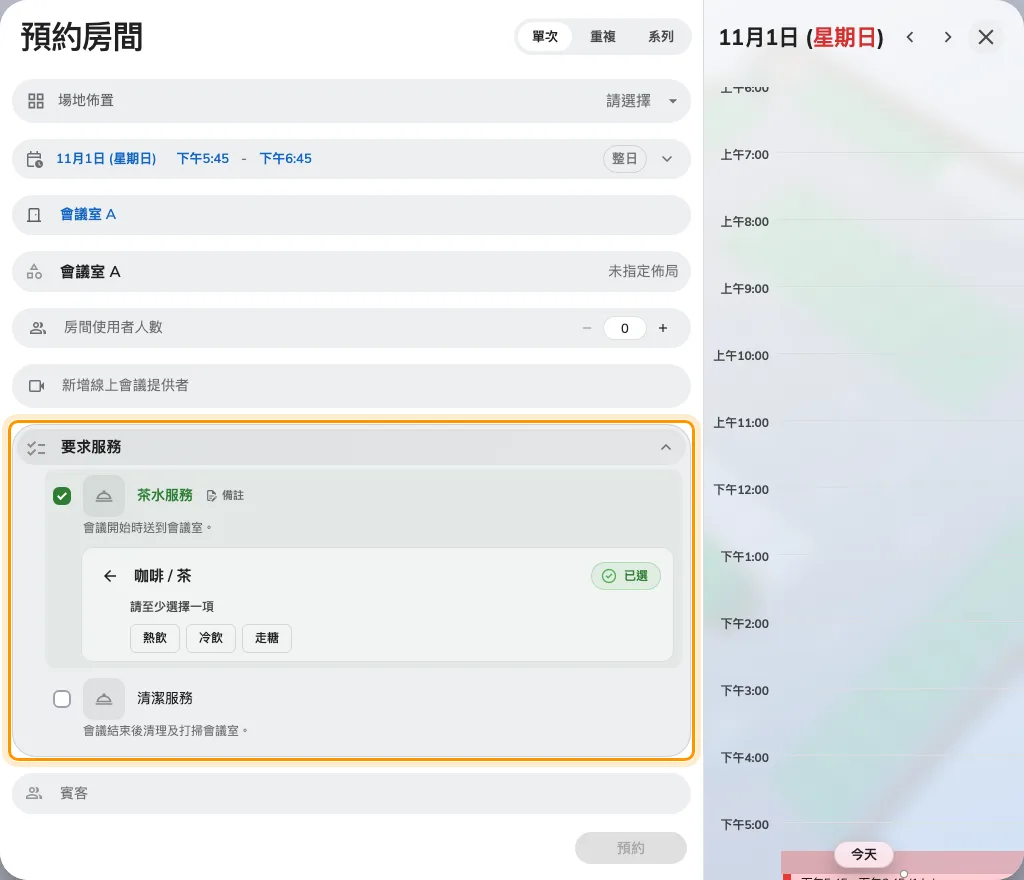Click the 賓客 guests field
The image size is (1024, 880).
point(351,793)
